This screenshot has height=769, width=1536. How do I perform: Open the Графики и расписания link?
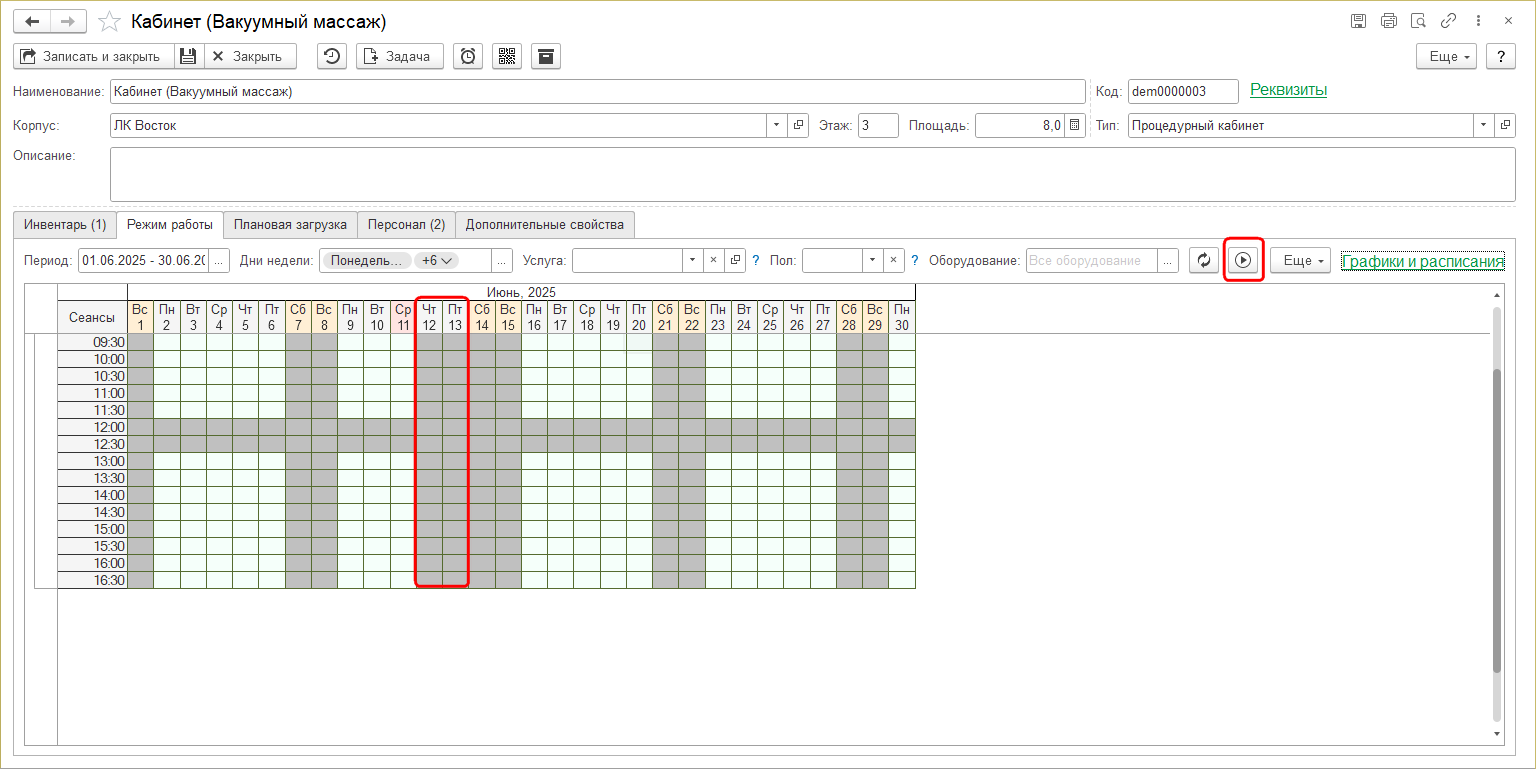point(1422,260)
